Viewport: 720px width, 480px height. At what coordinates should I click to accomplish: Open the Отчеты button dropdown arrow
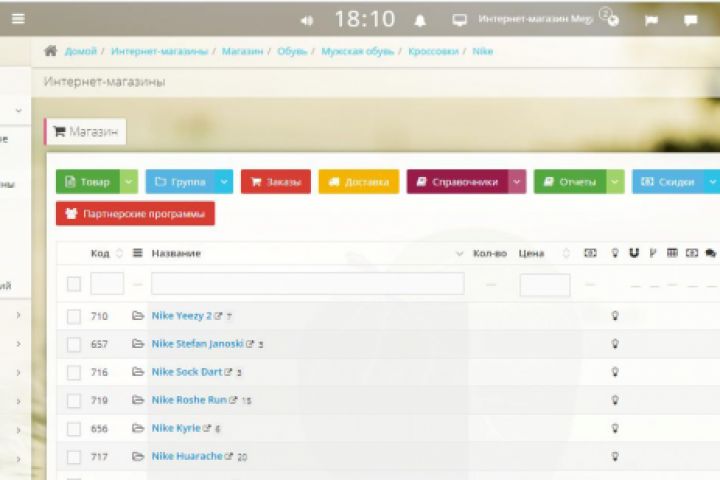(x=615, y=182)
